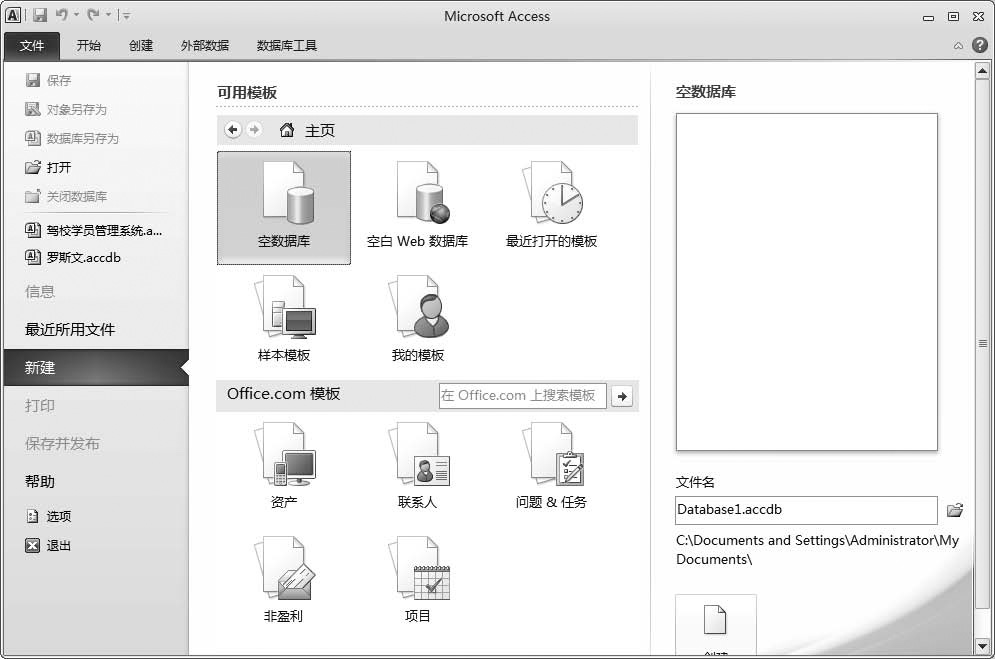This screenshot has height=659, width=995.
Task: Open Customize Quick Access Toolbar dropdown
Action: point(126,15)
